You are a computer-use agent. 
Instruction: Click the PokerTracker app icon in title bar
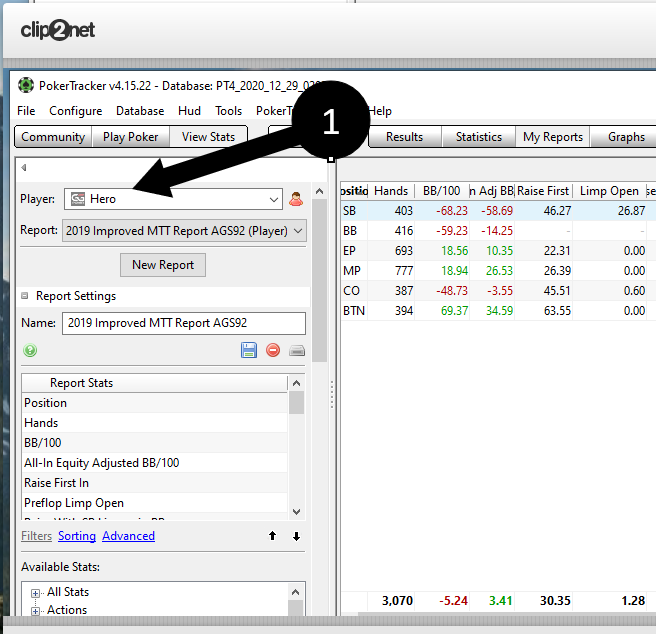pyautogui.click(x=26, y=85)
